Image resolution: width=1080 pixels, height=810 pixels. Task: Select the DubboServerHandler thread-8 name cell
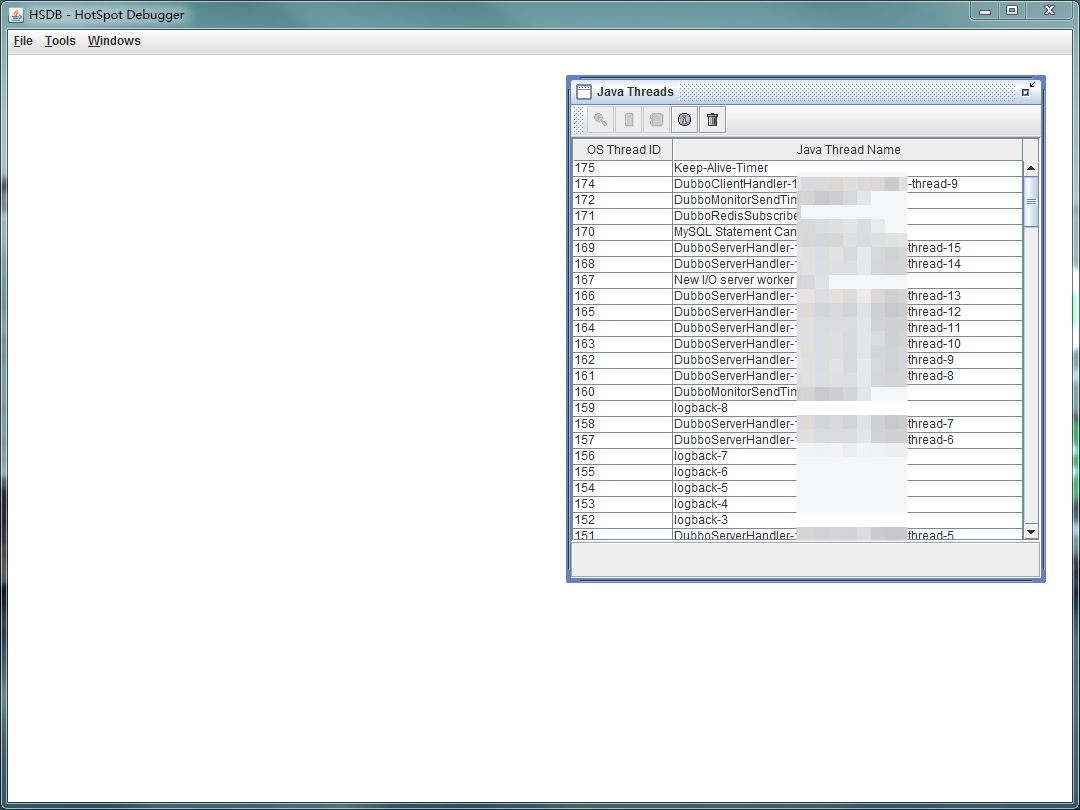pos(848,376)
